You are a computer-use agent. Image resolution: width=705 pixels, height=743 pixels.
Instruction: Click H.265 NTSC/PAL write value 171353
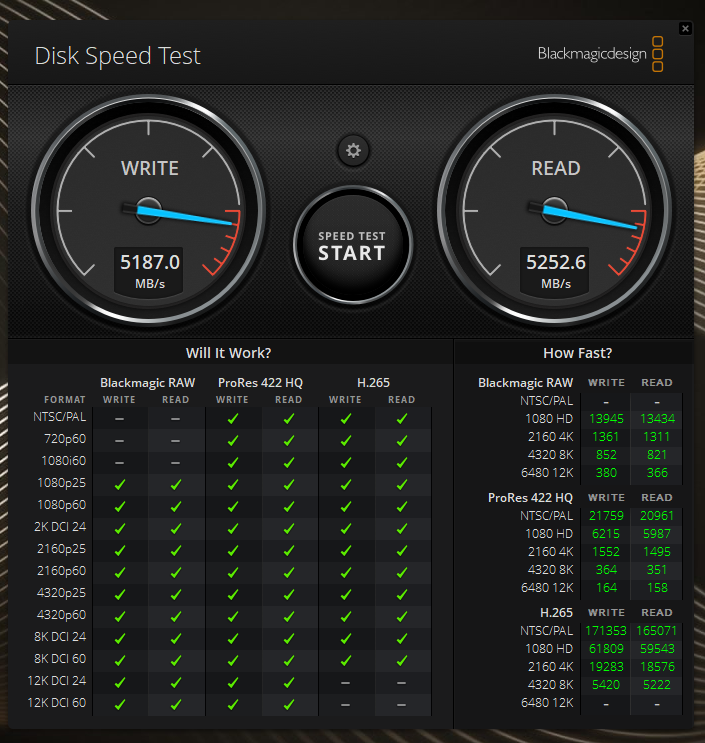point(606,631)
